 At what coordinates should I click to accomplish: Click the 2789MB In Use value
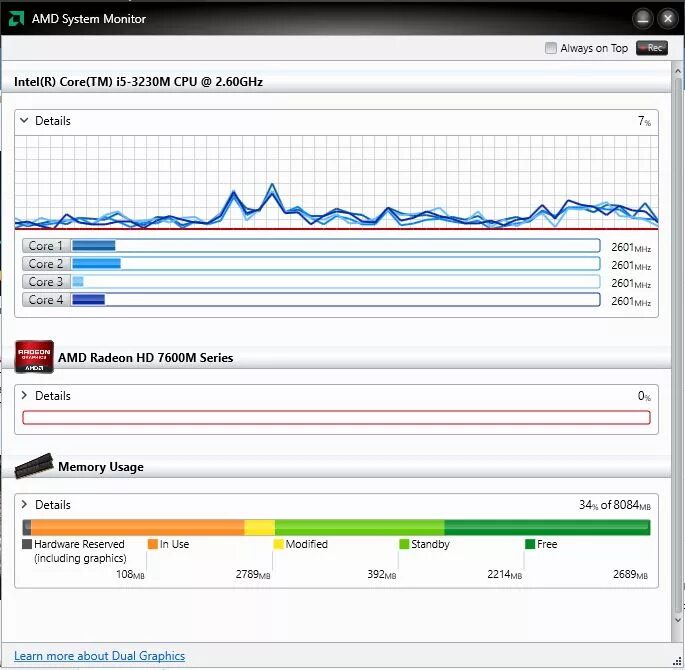coord(253,574)
